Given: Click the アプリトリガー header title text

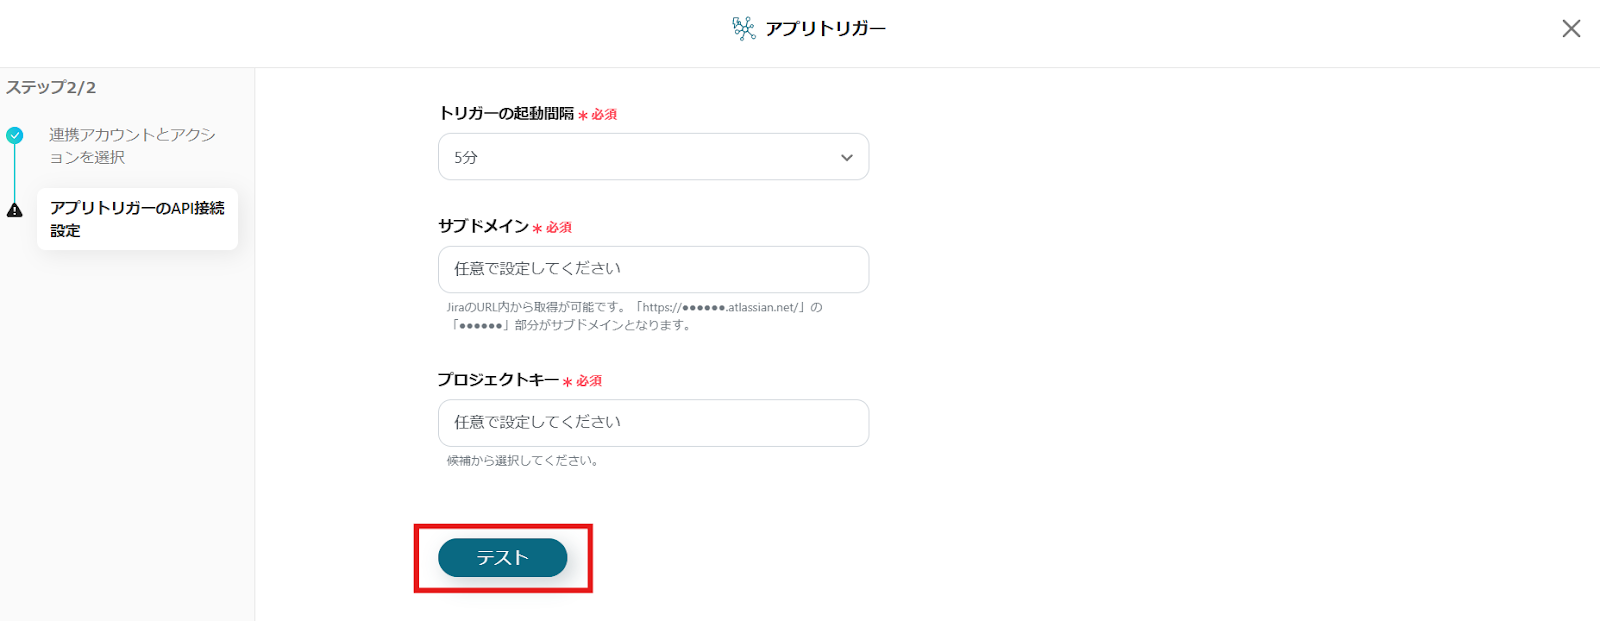Looking at the screenshot, I should [x=825, y=29].
